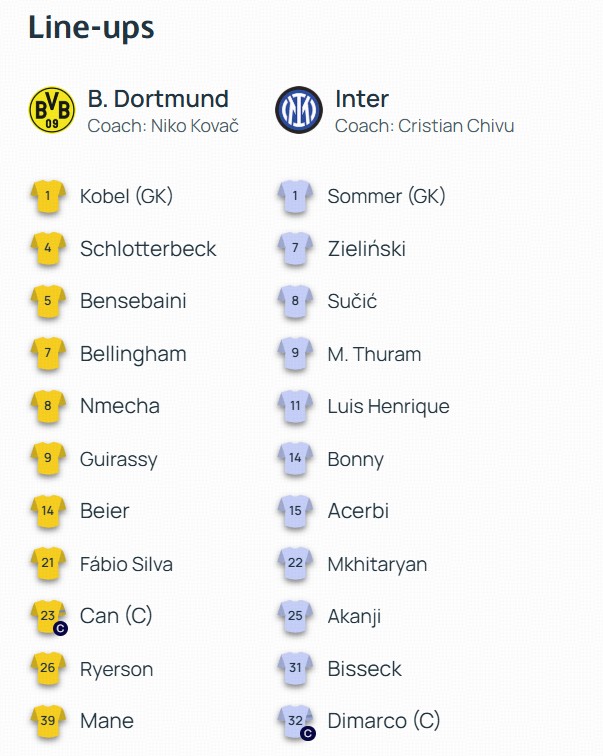This screenshot has height=756, width=603.
Task: View Fábio Silva's player page
Action: click(126, 564)
